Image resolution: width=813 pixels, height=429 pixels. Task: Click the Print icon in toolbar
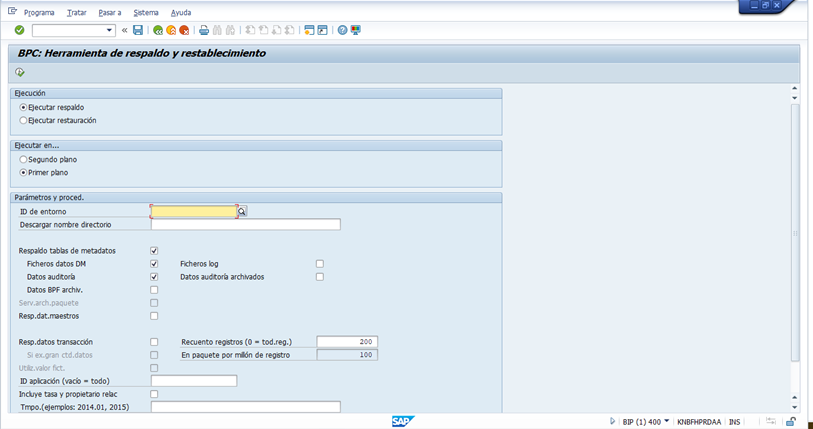coord(204,30)
